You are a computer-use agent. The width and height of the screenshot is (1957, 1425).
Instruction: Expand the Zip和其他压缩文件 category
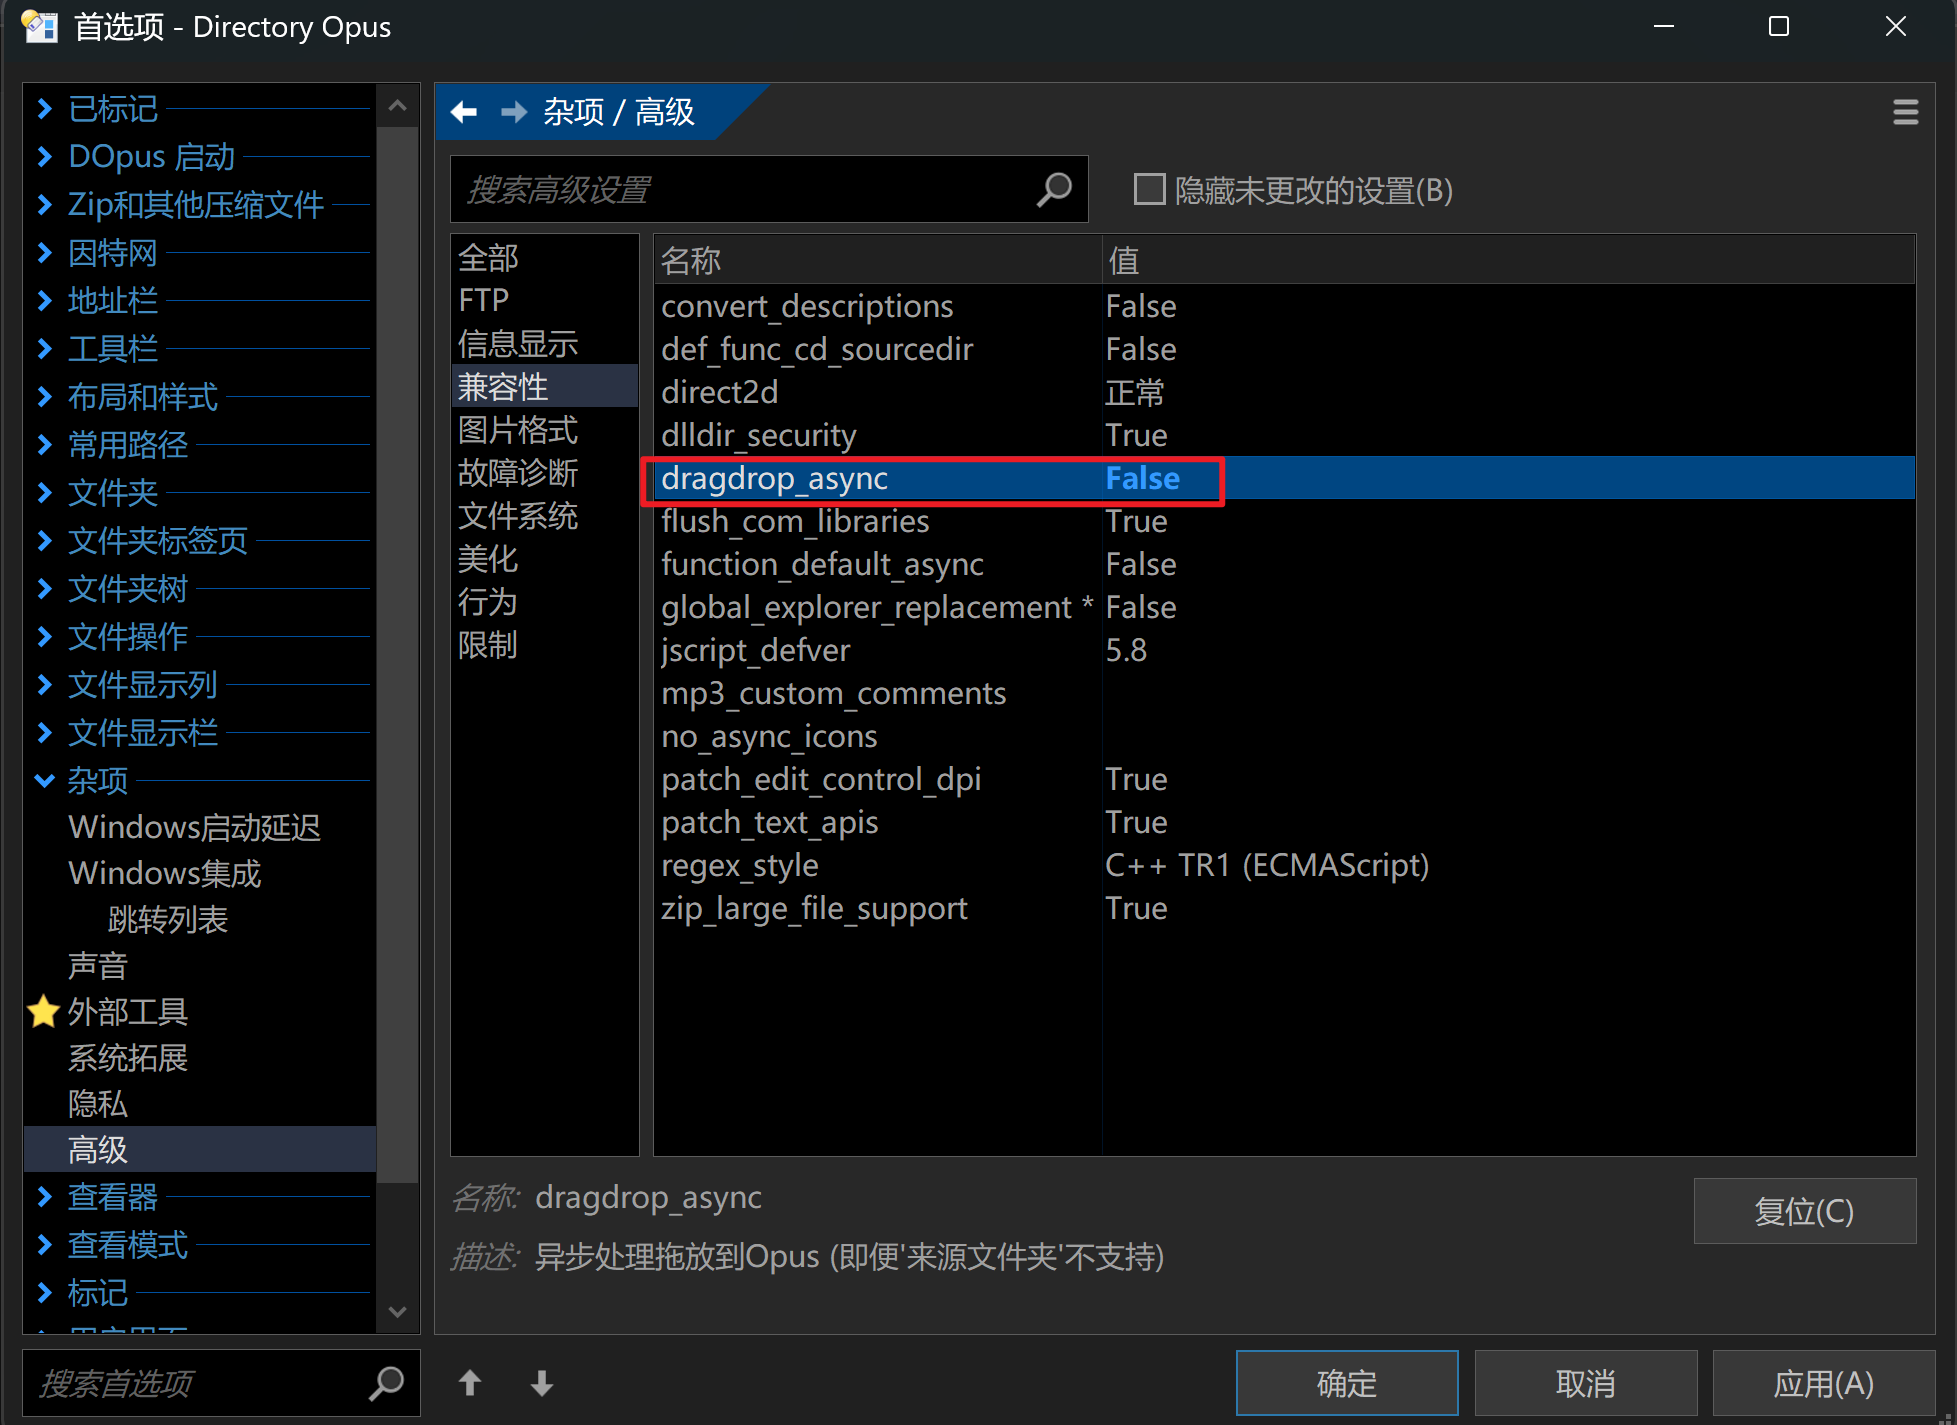[x=44, y=205]
